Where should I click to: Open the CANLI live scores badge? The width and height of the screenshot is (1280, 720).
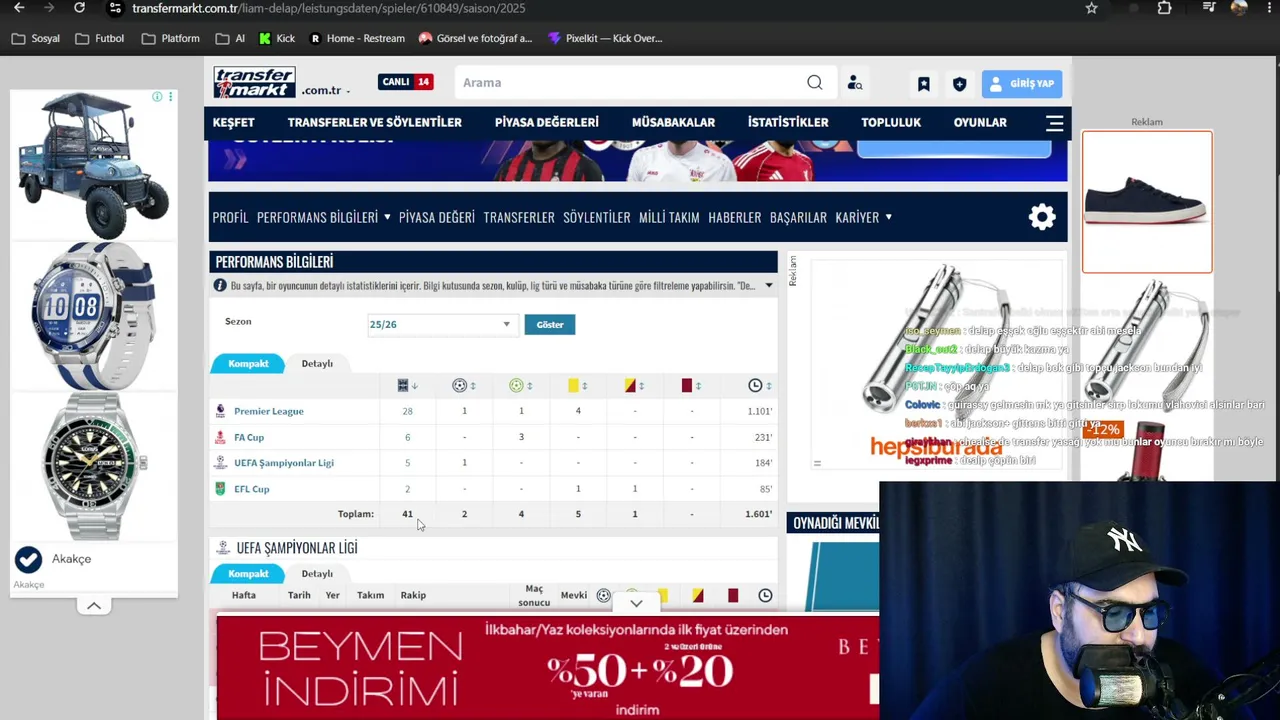click(405, 82)
